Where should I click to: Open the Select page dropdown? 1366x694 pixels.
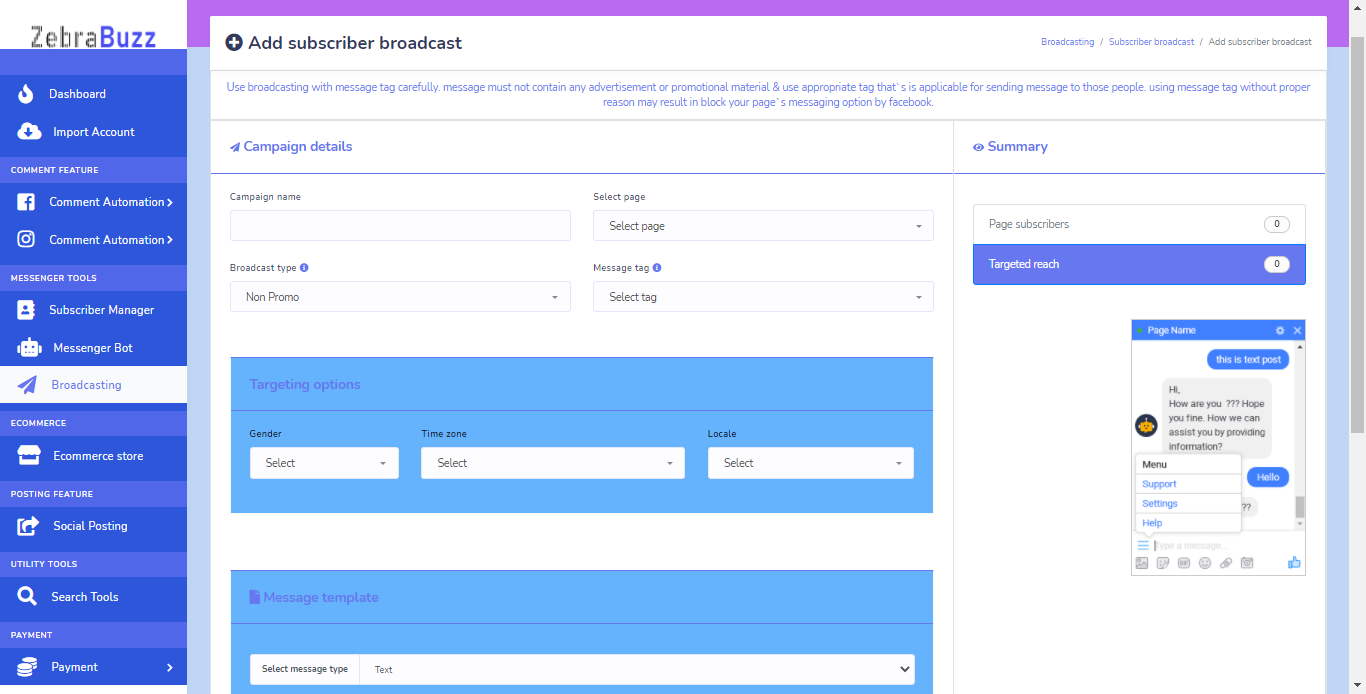tap(763, 226)
